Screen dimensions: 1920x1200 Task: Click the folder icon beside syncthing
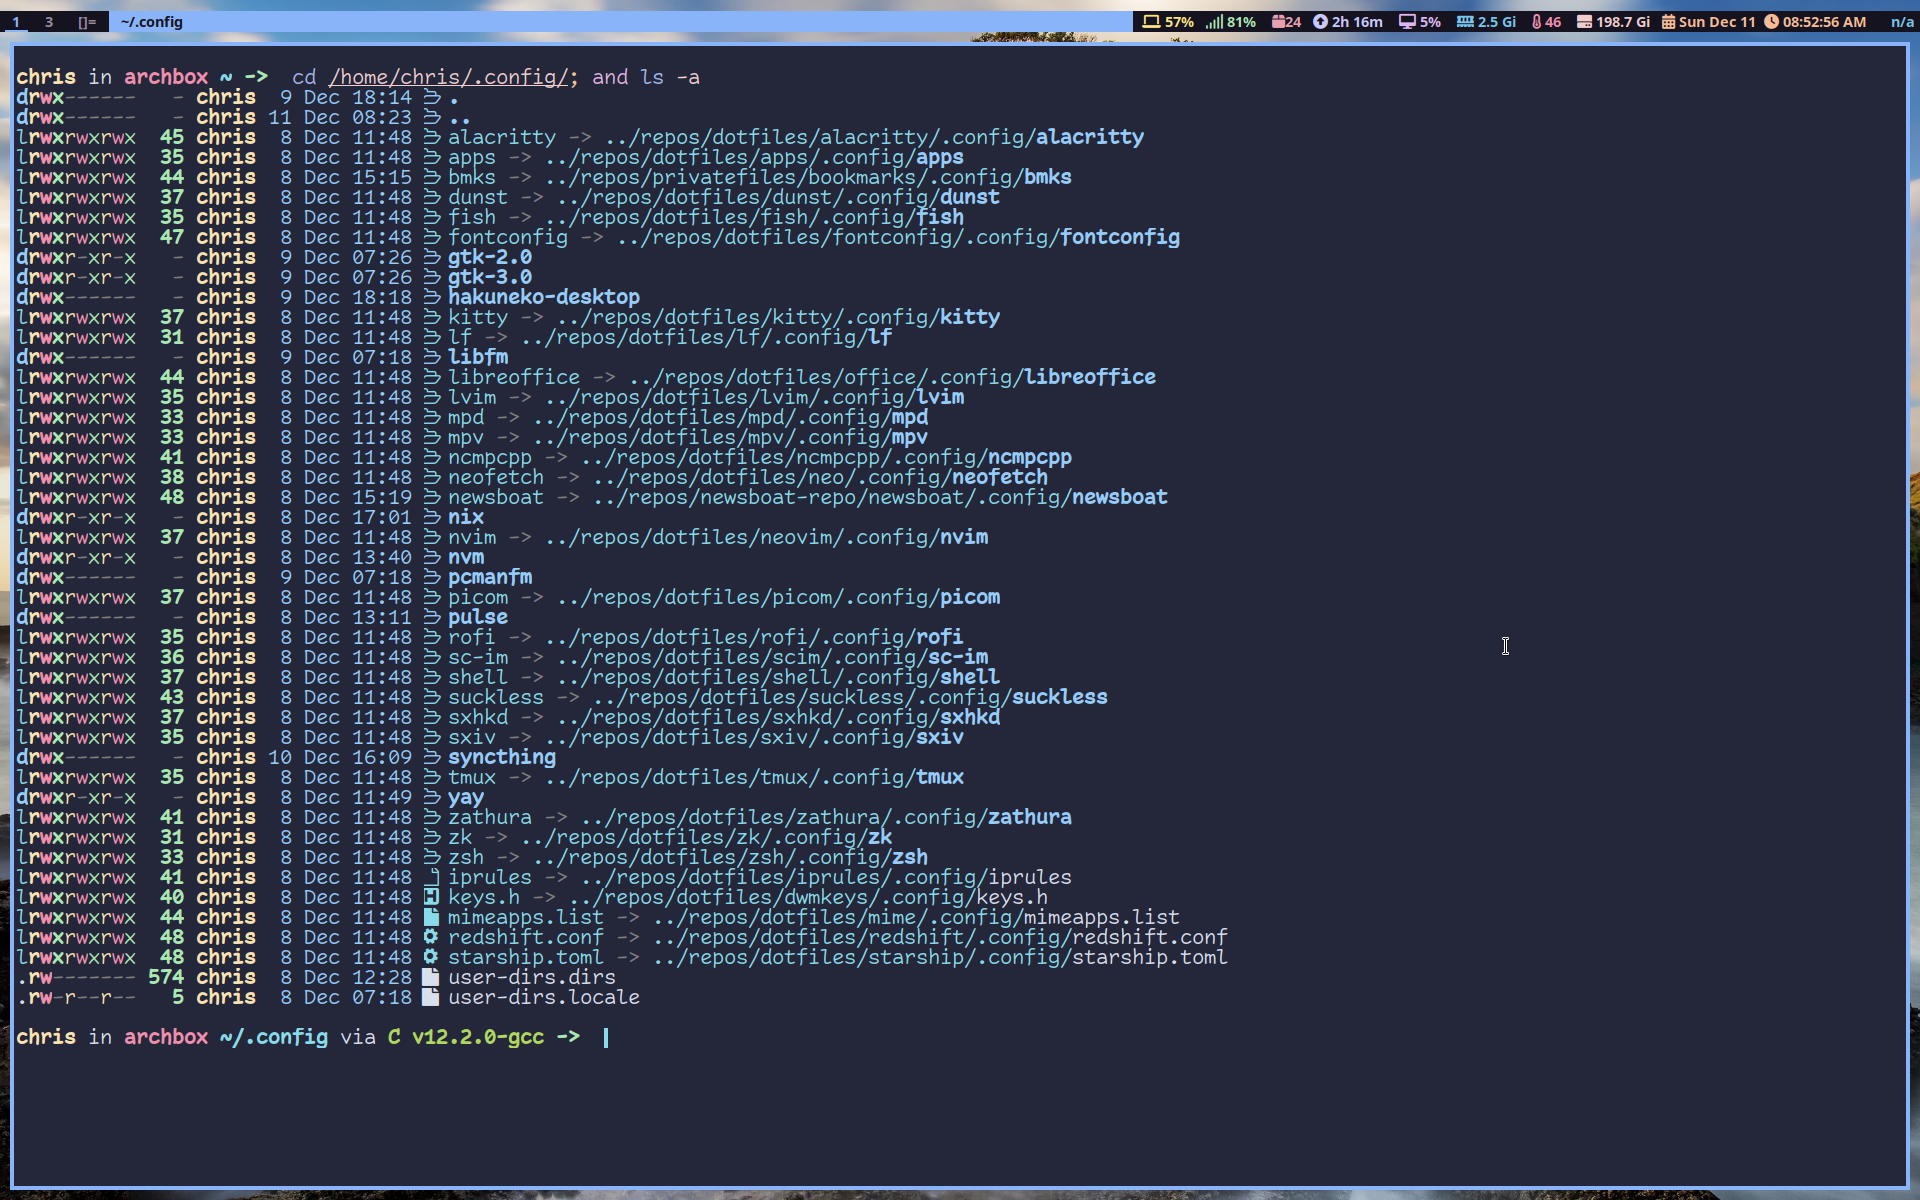(x=432, y=757)
